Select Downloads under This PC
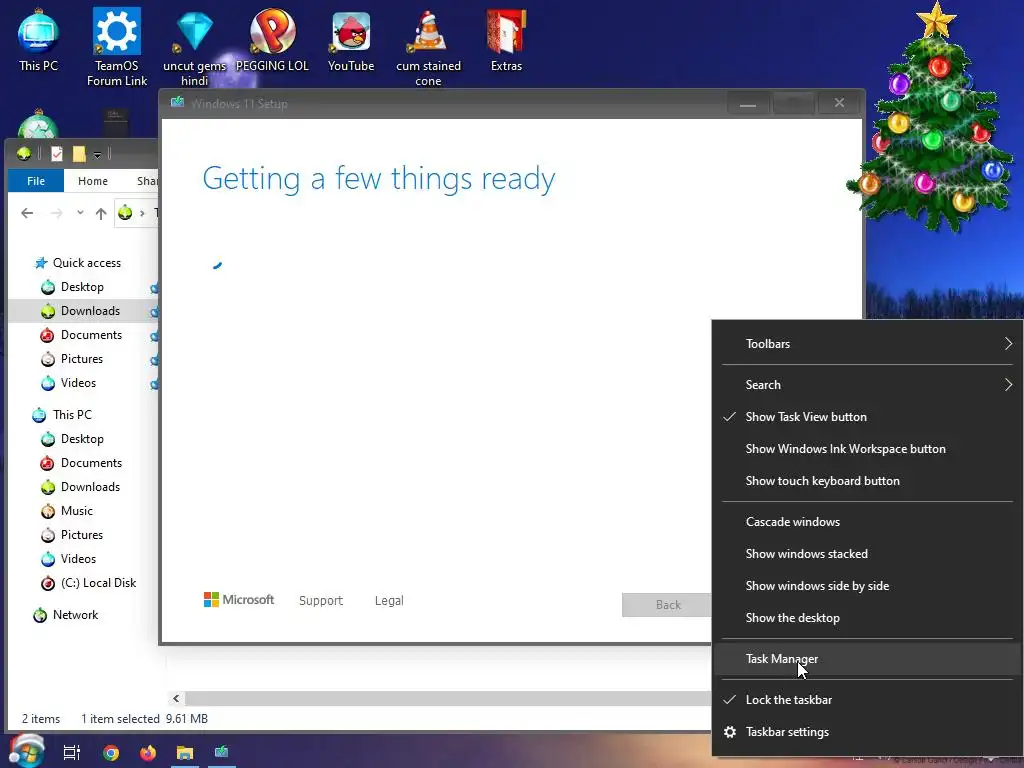Viewport: 1024px width, 768px height. (82, 487)
